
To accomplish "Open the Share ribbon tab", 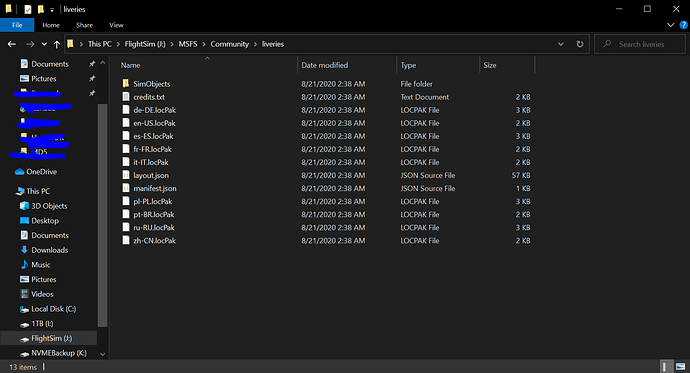I will 84,25.
